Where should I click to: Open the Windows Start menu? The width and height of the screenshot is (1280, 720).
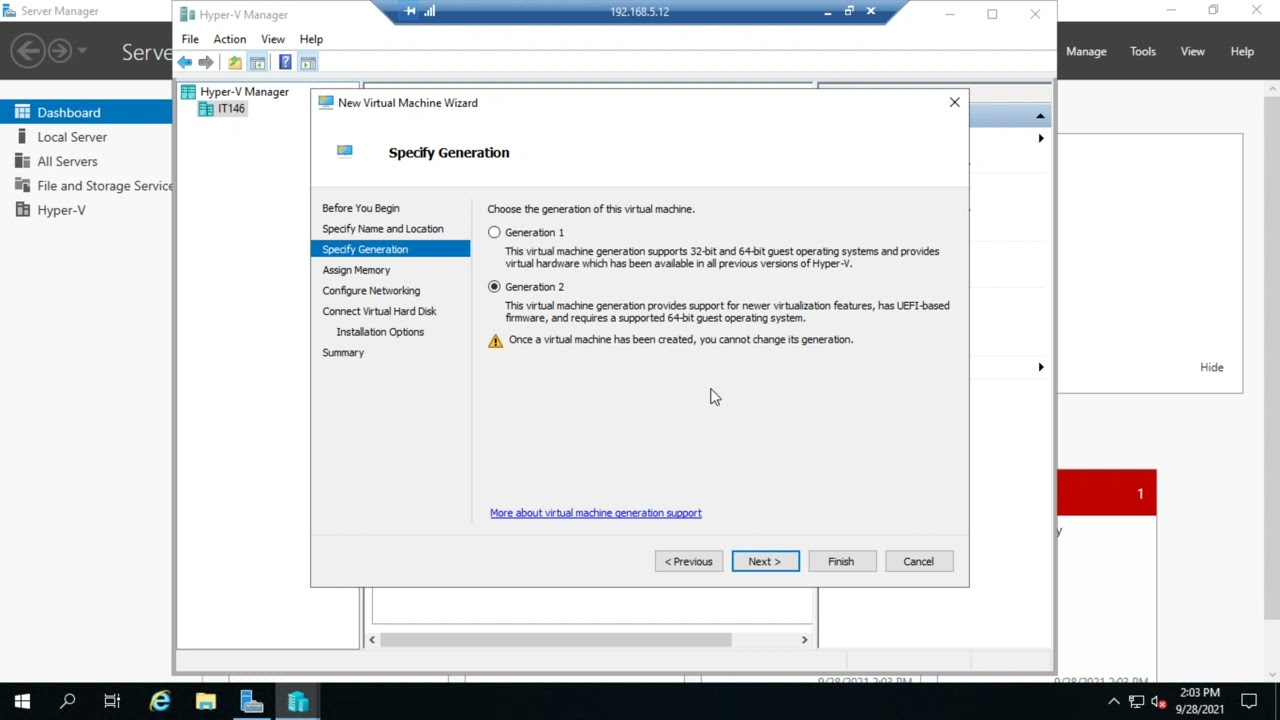tap(22, 702)
